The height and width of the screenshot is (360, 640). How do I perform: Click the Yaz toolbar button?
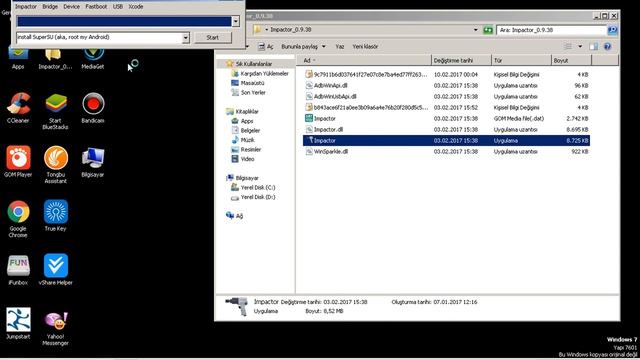point(340,47)
